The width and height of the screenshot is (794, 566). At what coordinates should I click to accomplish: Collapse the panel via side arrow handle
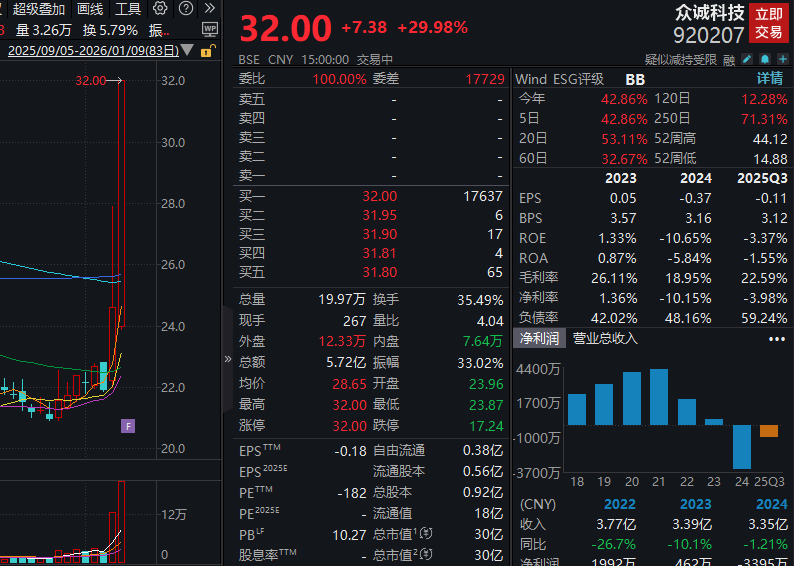(228, 359)
